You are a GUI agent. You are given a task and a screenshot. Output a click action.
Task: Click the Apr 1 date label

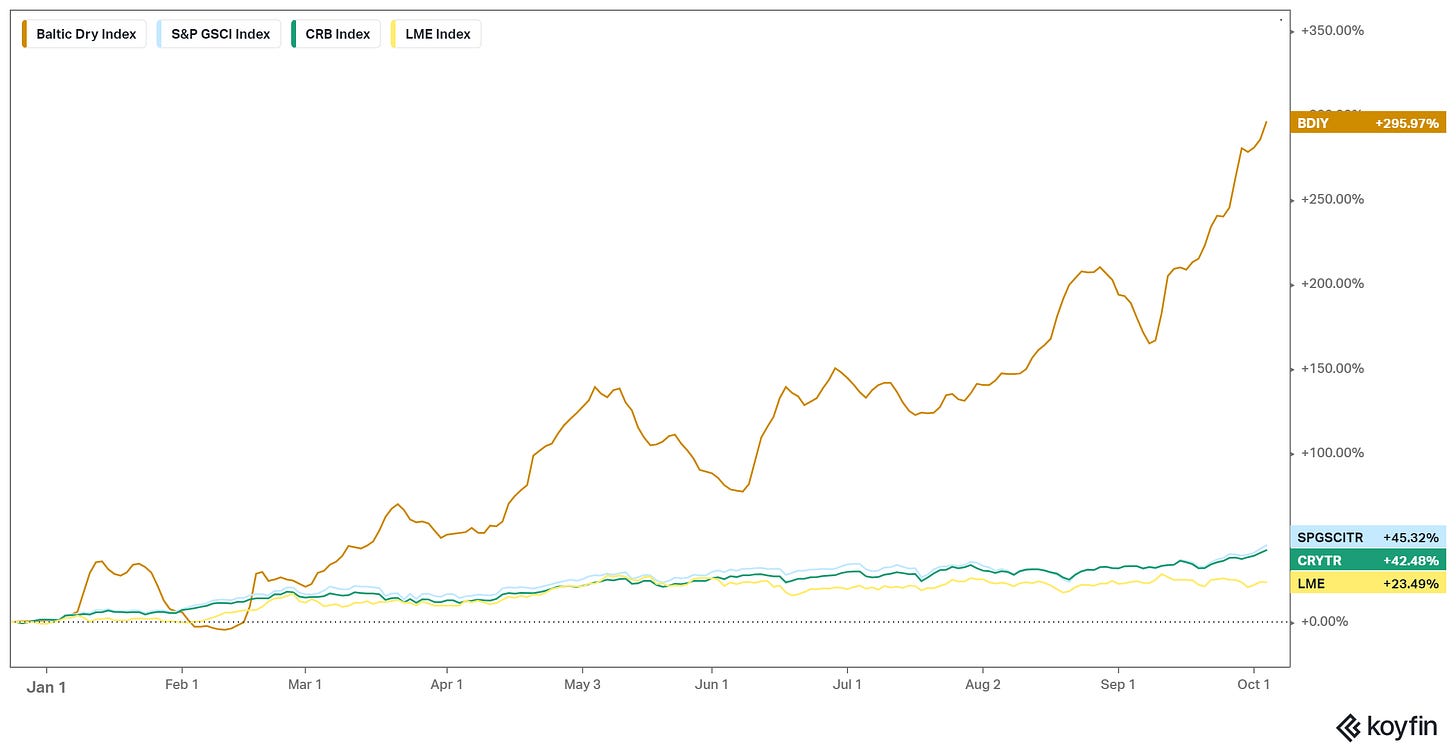446,685
